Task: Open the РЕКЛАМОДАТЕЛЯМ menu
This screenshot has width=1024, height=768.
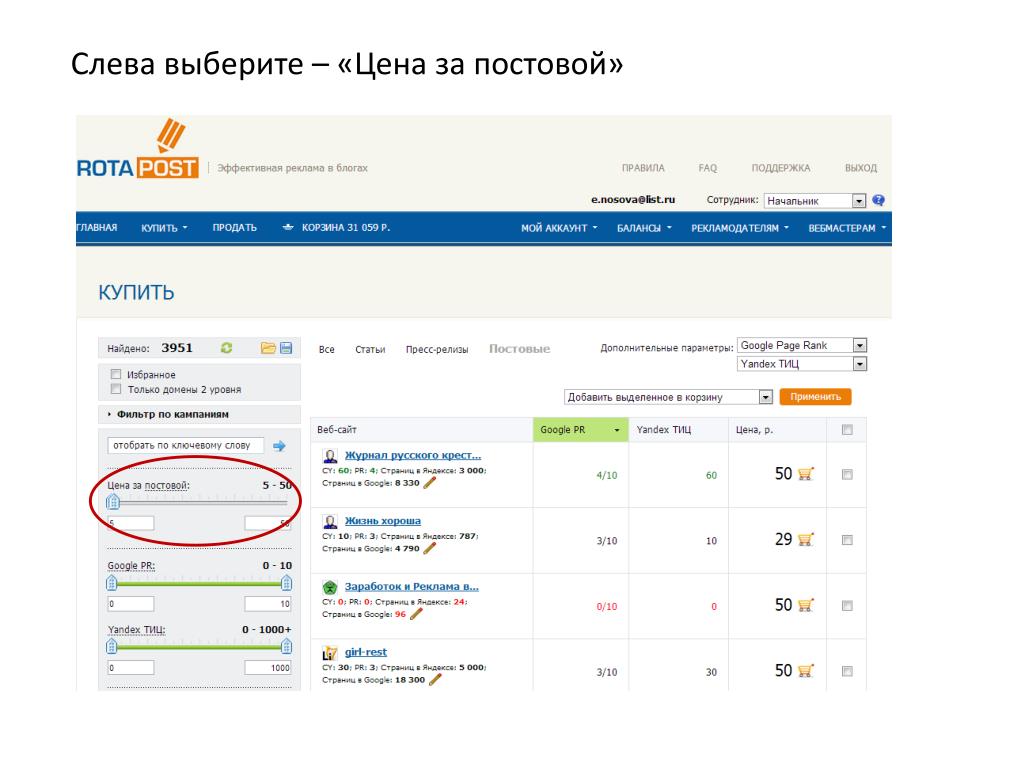Action: [x=740, y=228]
